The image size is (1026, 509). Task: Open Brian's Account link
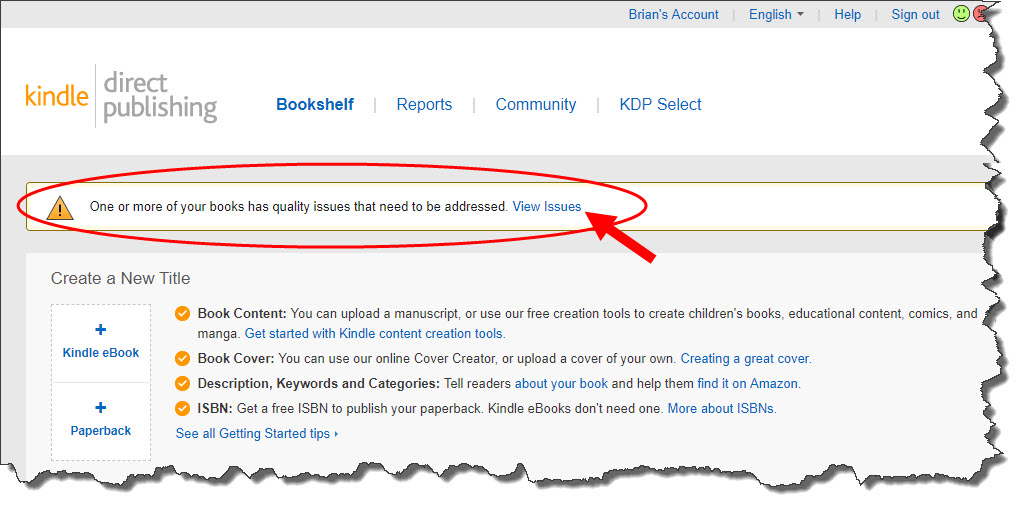pyautogui.click(x=673, y=14)
